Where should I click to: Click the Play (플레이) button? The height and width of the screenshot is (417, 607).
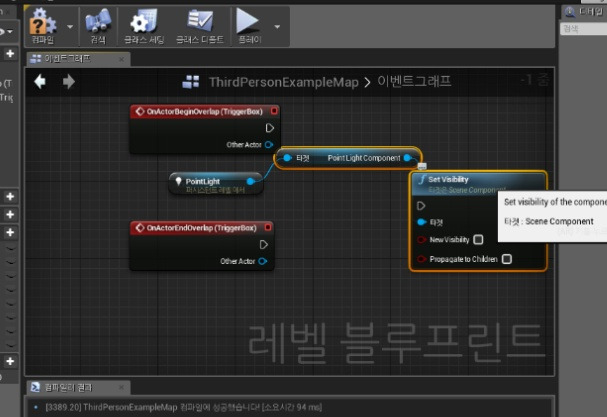pyautogui.click(x=249, y=26)
